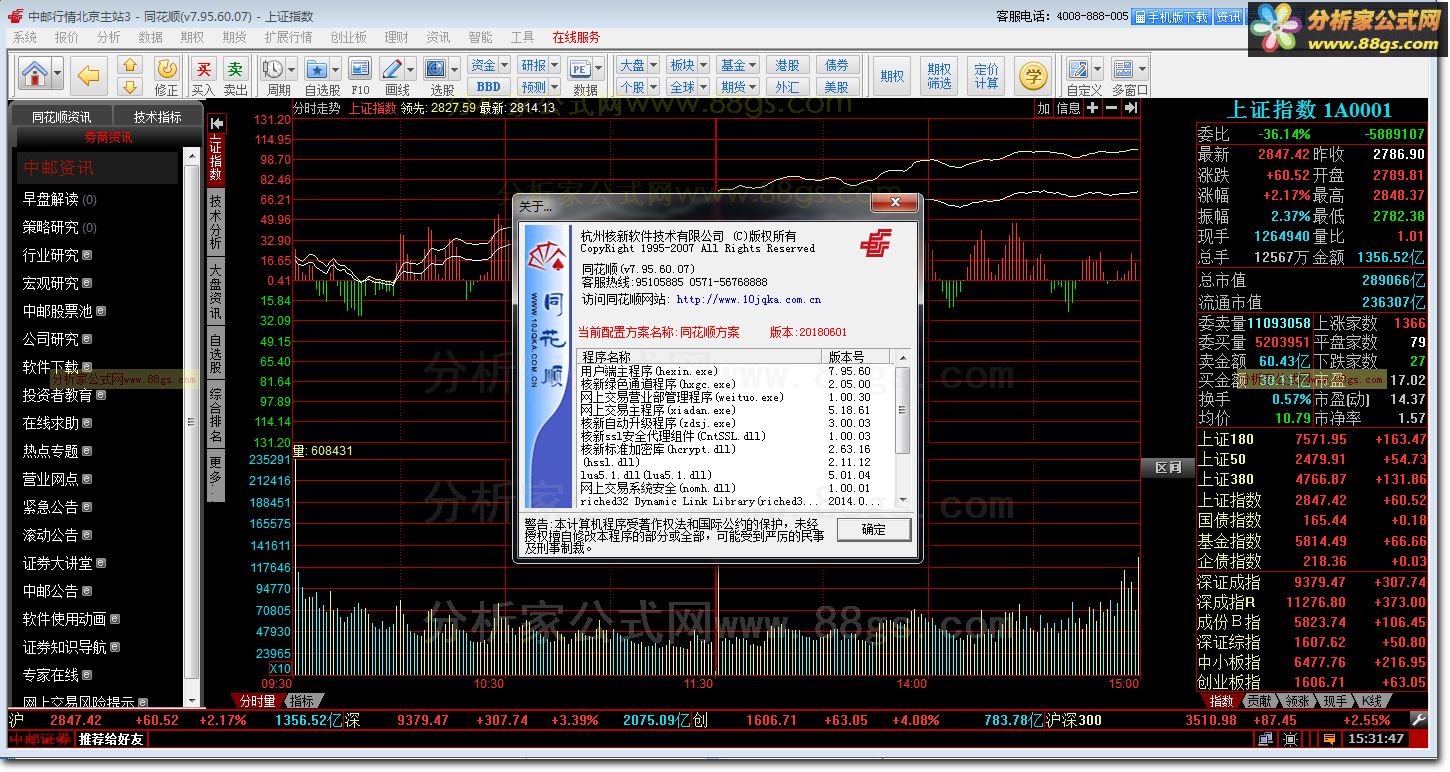Click the yellow back arrow

point(90,74)
